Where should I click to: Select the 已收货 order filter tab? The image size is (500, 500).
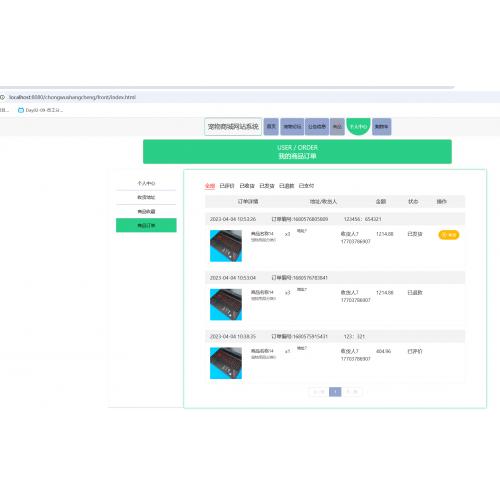pos(247,186)
